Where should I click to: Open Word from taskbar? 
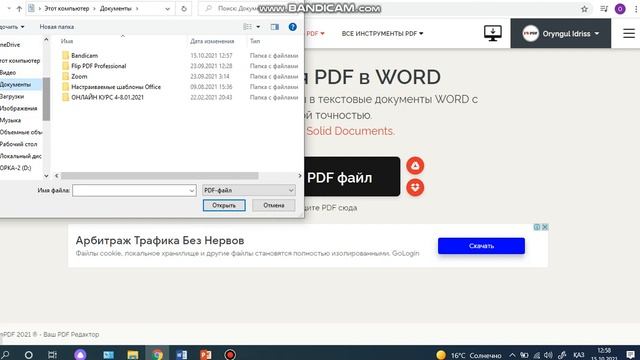pos(182,355)
